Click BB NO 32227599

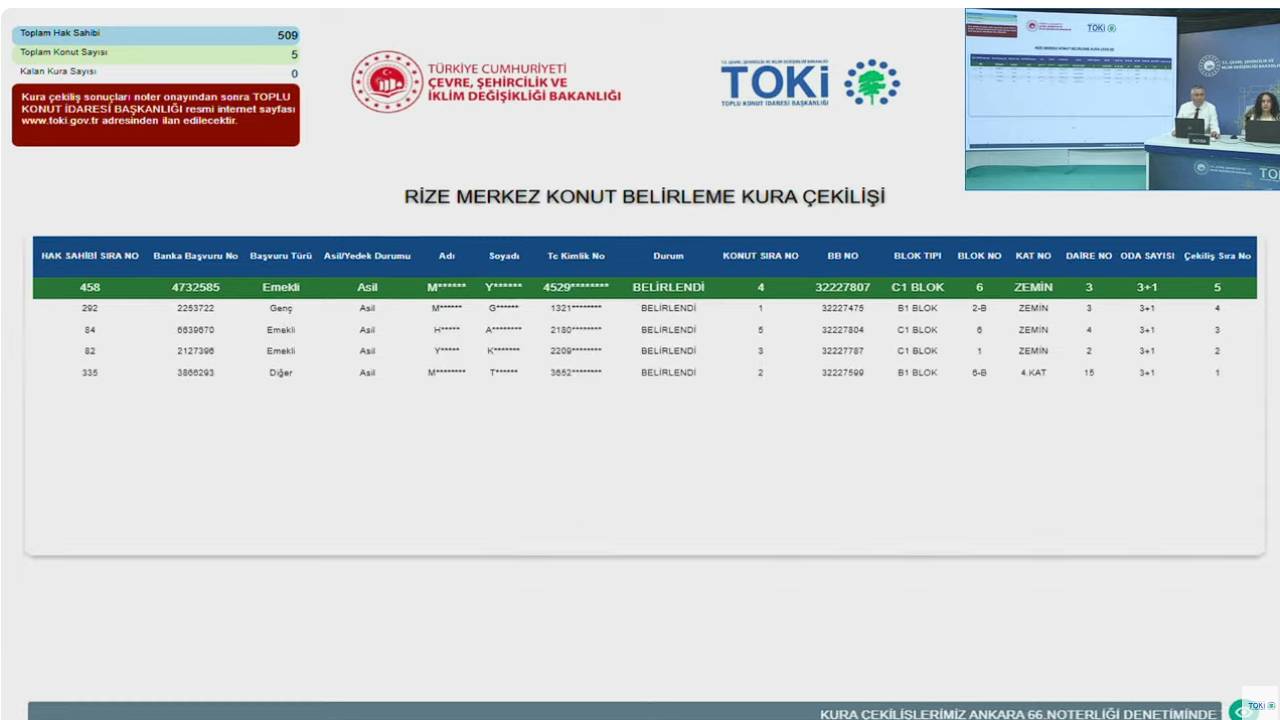click(843, 373)
